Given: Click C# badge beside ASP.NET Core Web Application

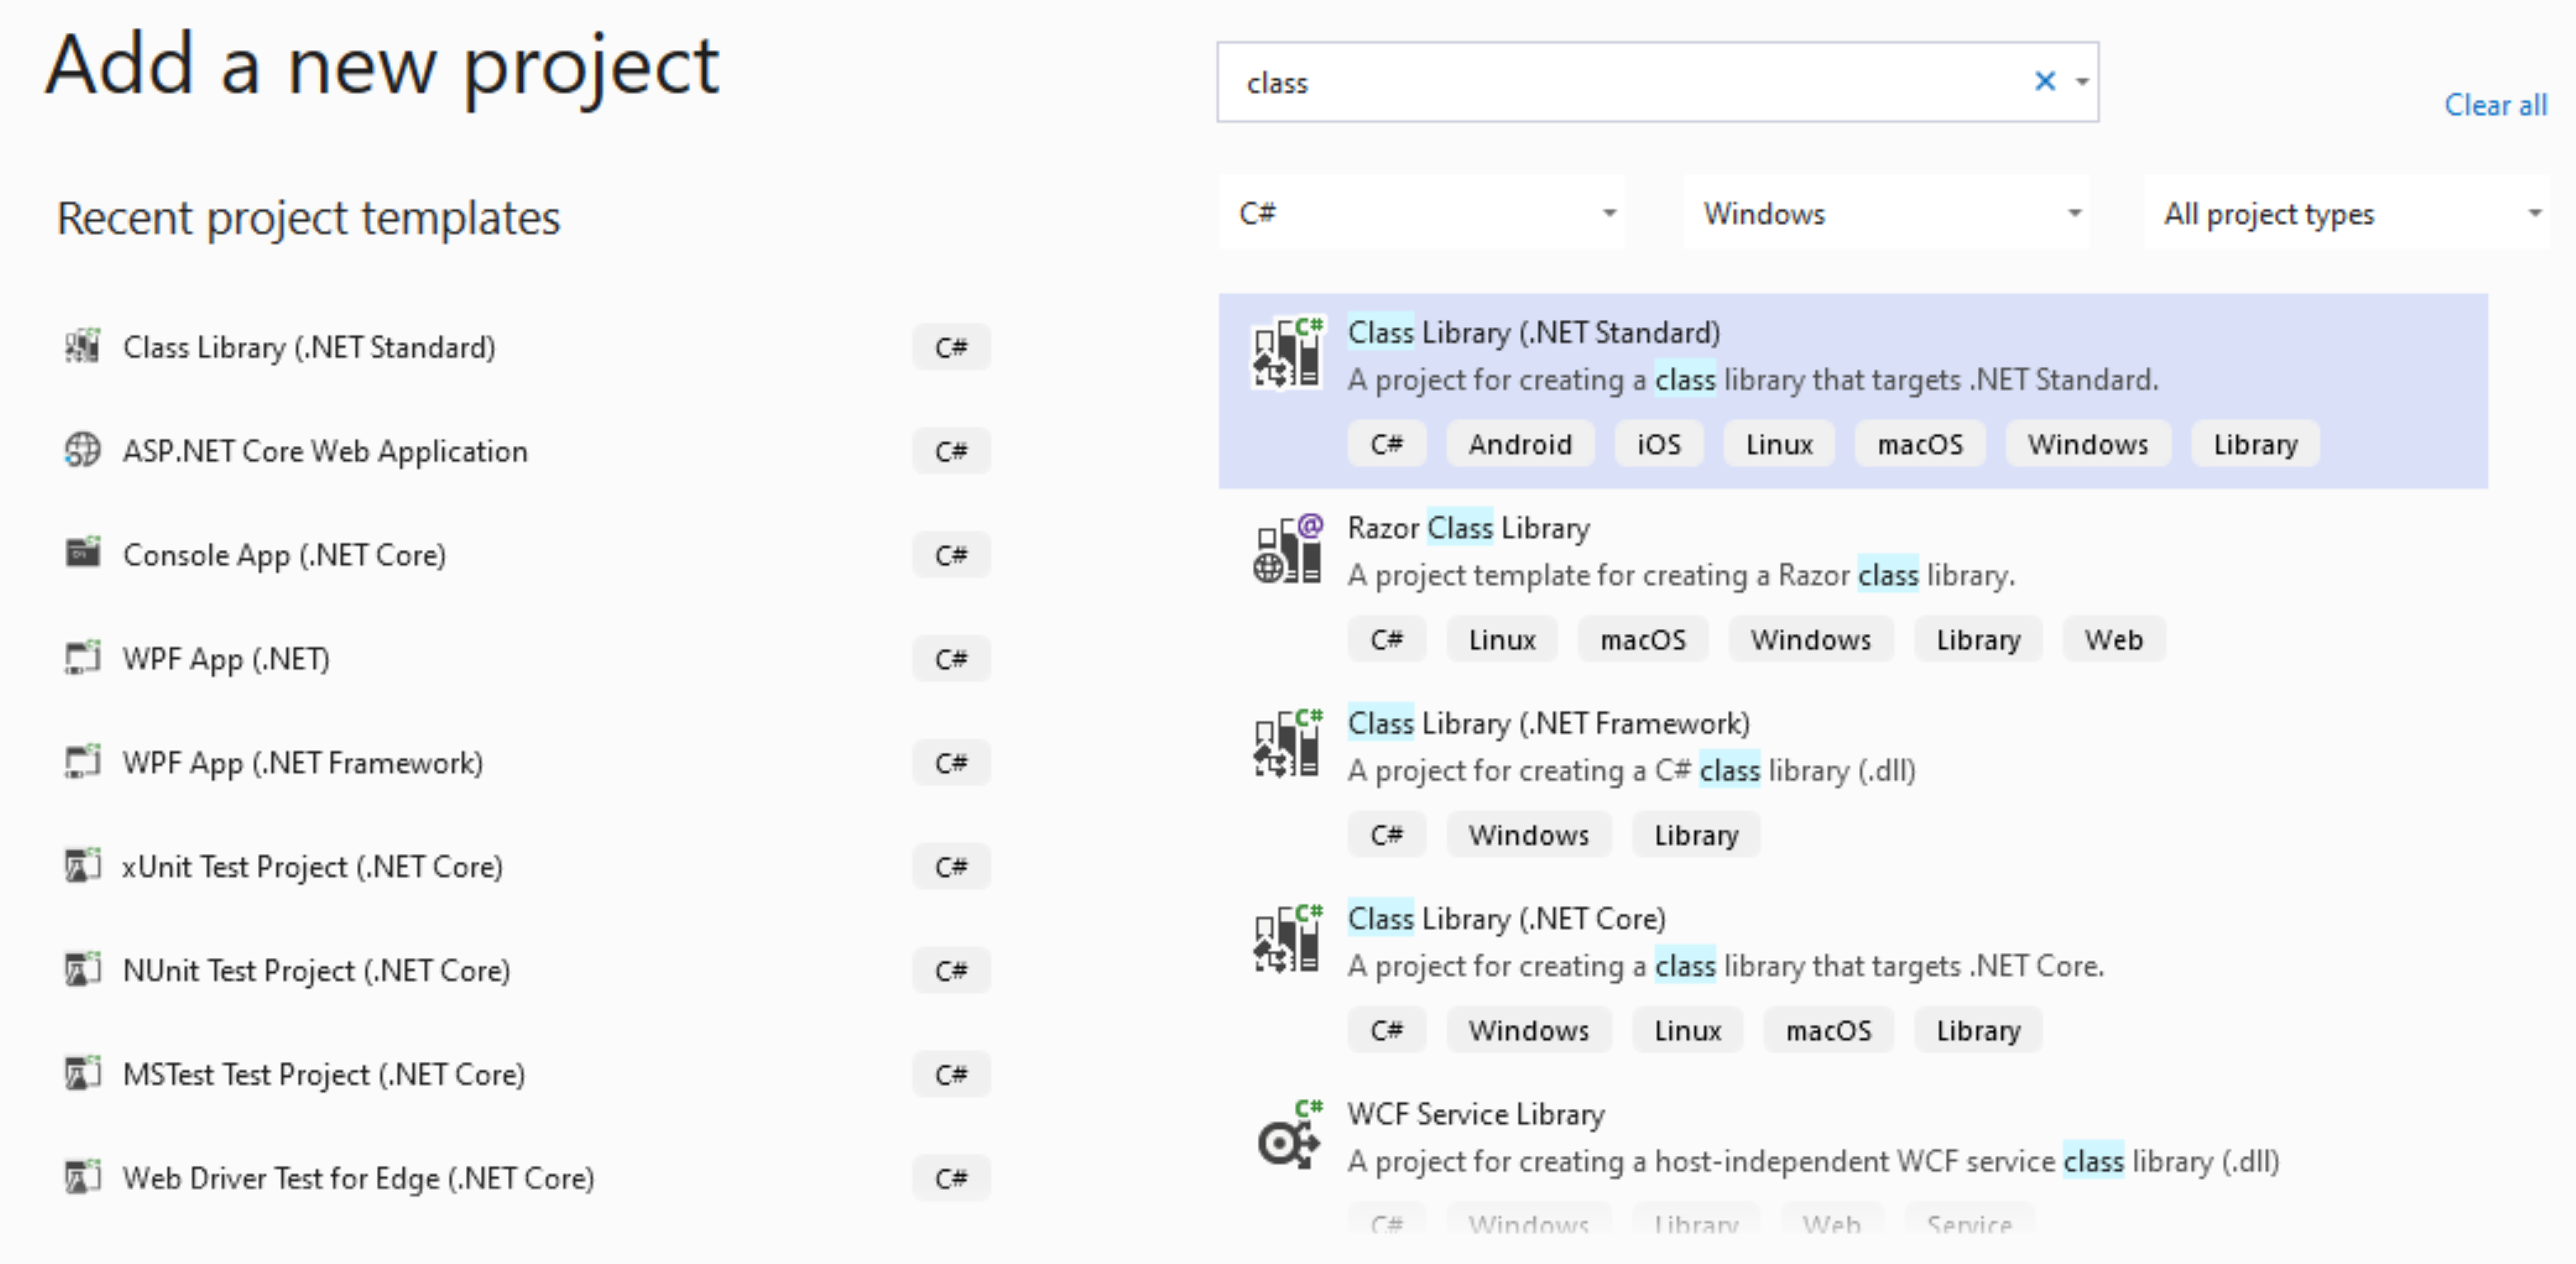Looking at the screenshot, I should pos(951,451).
